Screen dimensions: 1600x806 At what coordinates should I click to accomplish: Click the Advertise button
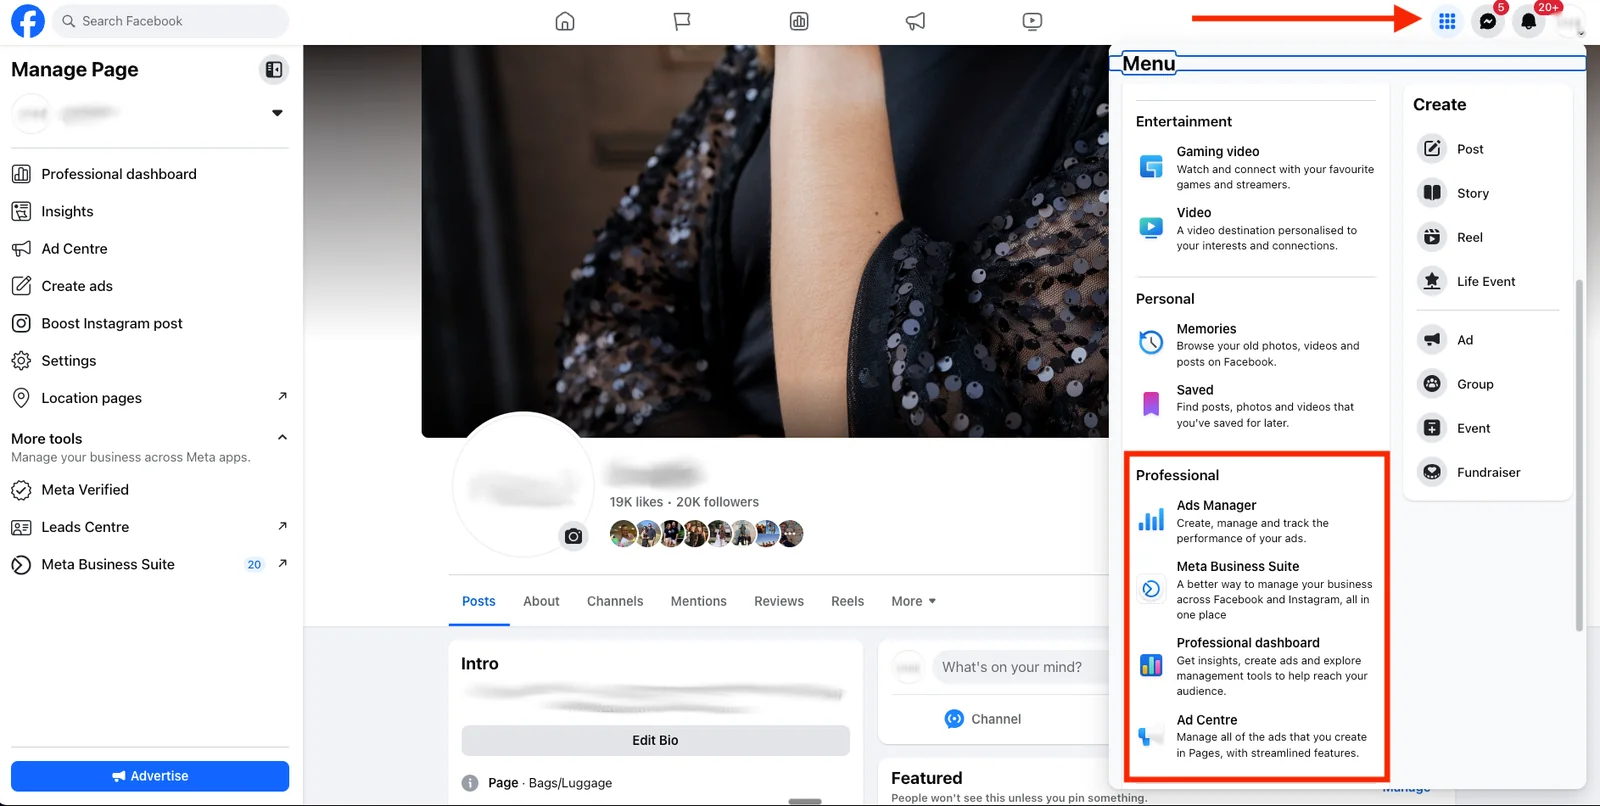[x=150, y=776]
